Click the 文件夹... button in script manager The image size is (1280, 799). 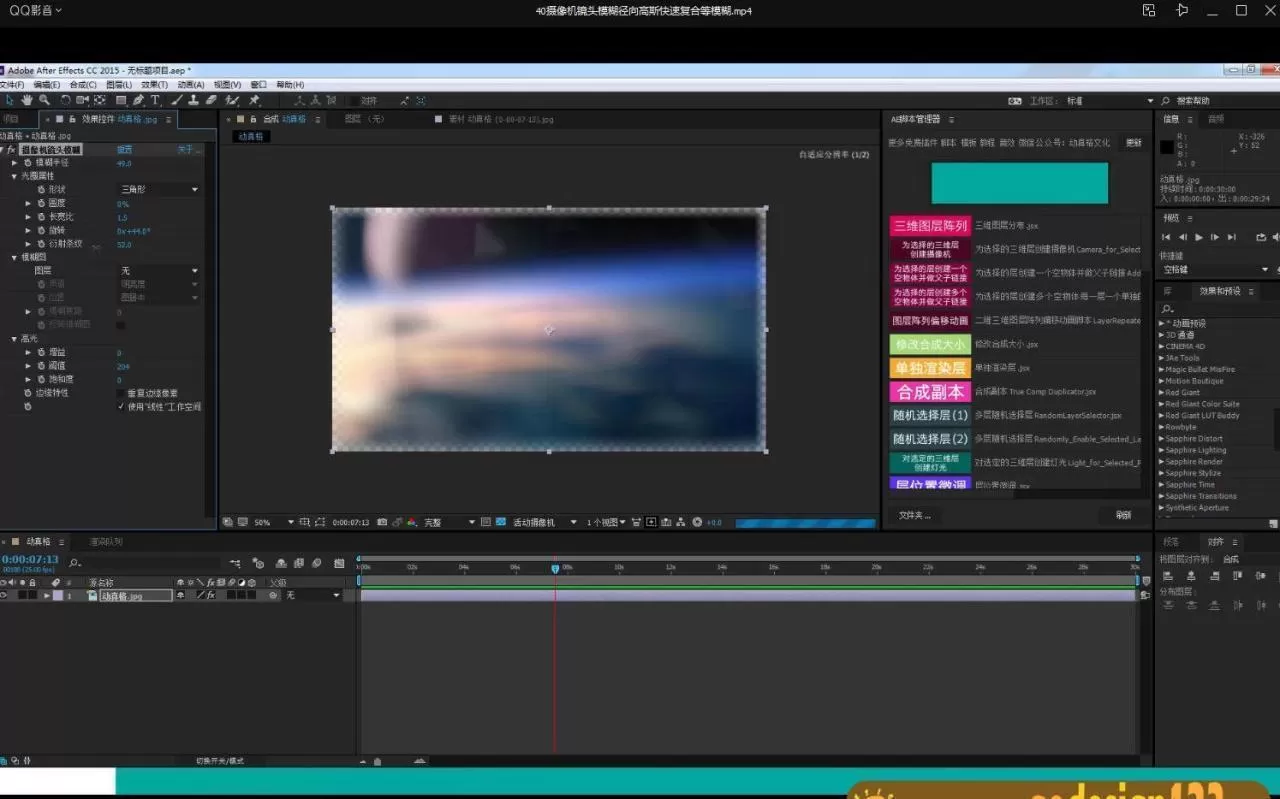pyautogui.click(x=914, y=515)
